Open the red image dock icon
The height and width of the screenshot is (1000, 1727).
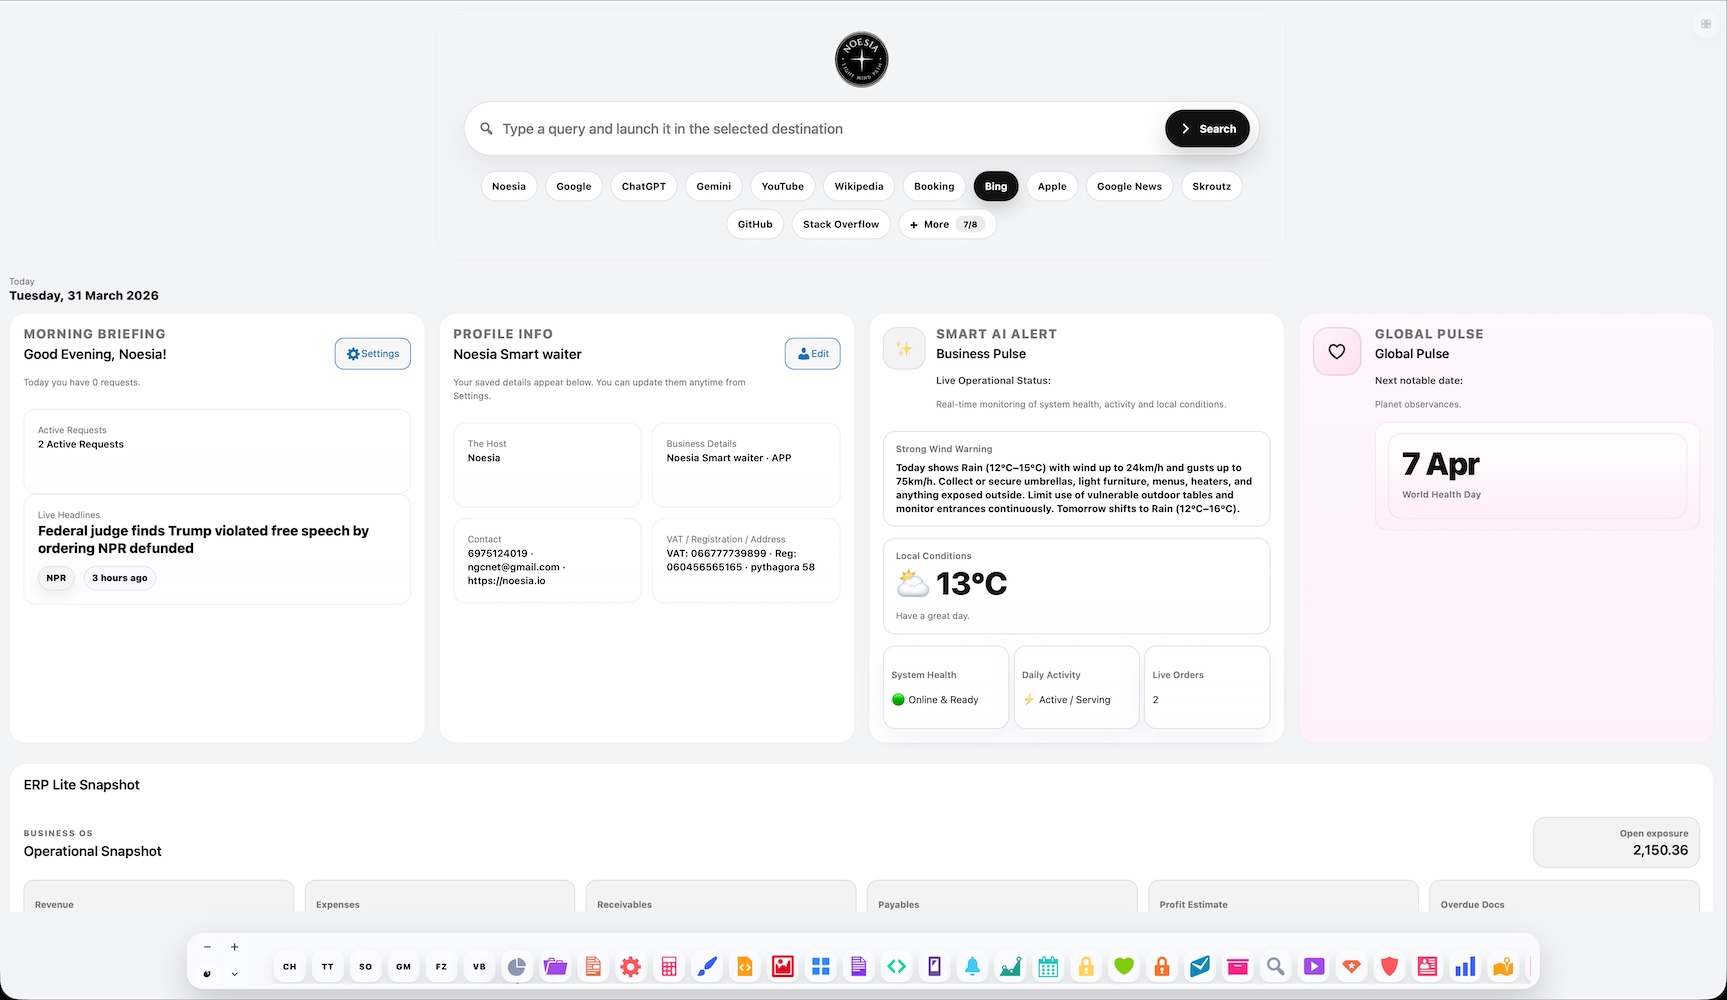(783, 967)
